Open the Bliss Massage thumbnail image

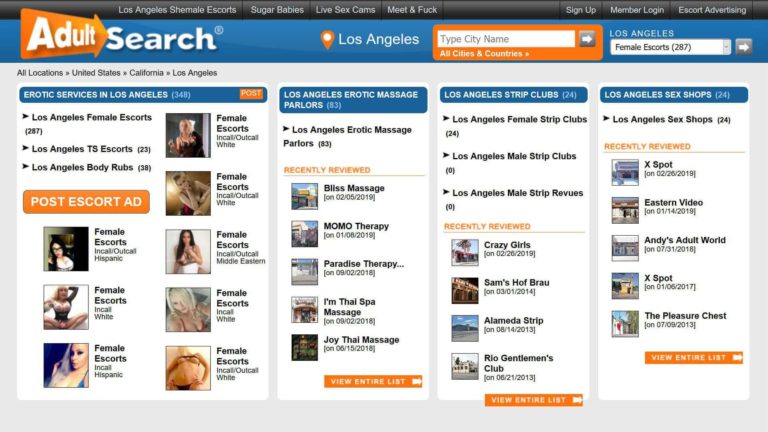click(x=304, y=195)
